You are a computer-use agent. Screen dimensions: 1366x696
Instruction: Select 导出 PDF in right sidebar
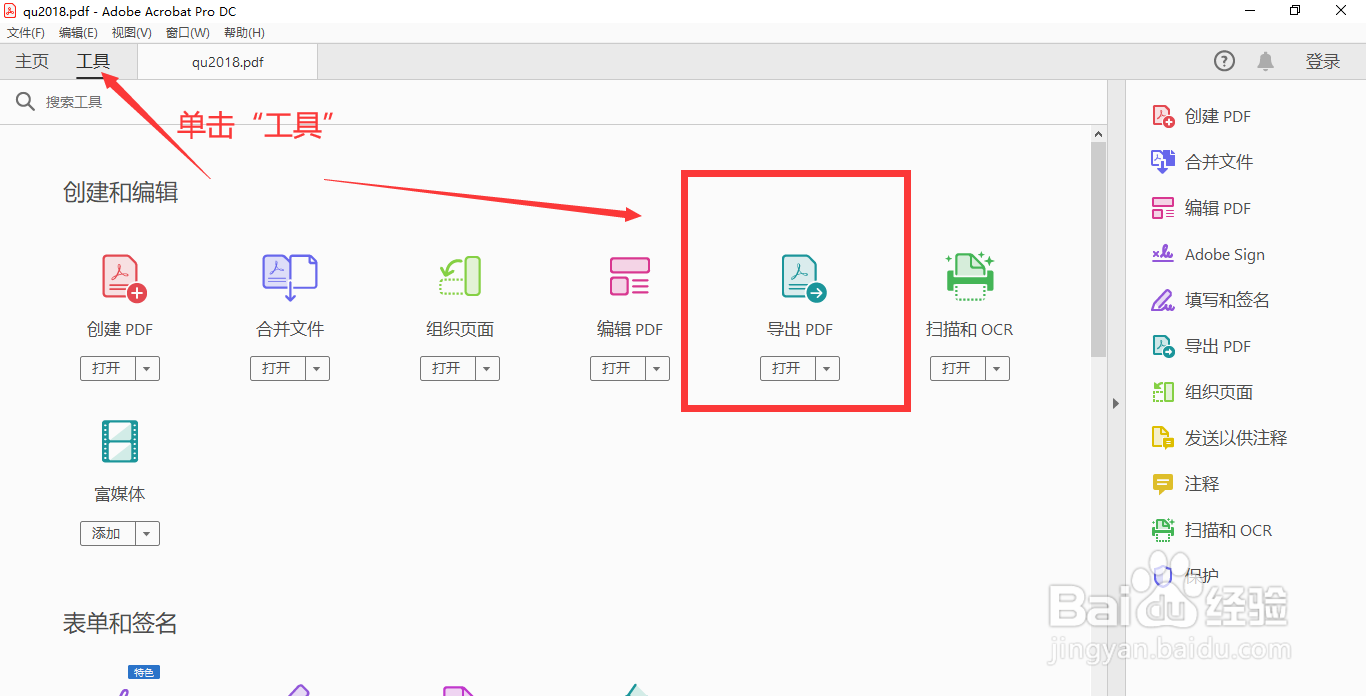[1201, 346]
